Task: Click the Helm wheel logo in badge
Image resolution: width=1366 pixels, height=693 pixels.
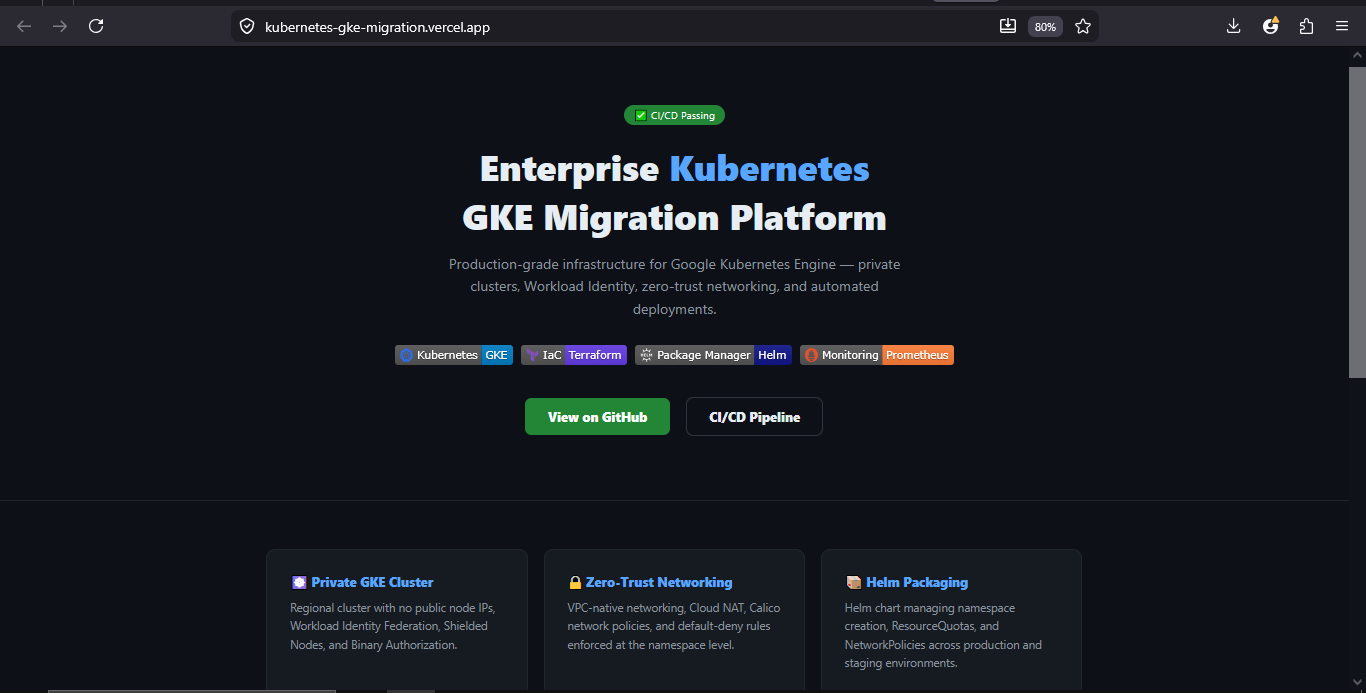Action: point(646,355)
